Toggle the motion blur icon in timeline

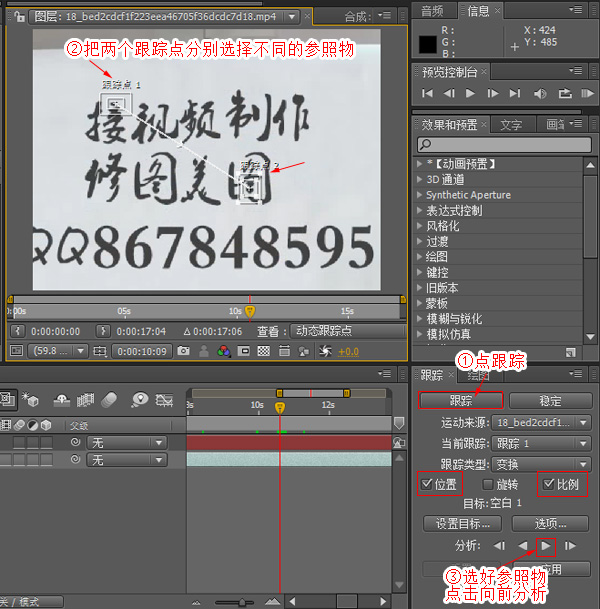pyautogui.click(x=109, y=400)
